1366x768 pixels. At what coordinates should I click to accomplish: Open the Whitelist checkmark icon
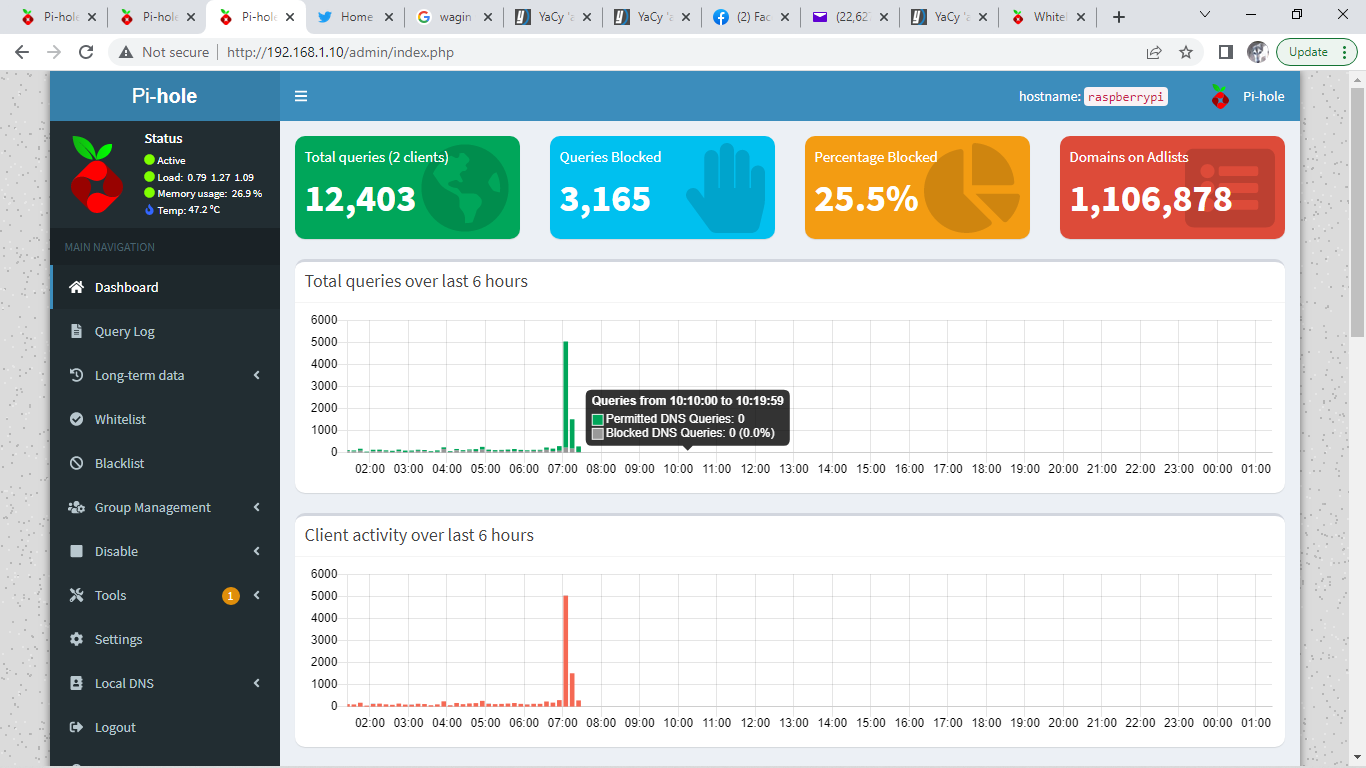75,419
